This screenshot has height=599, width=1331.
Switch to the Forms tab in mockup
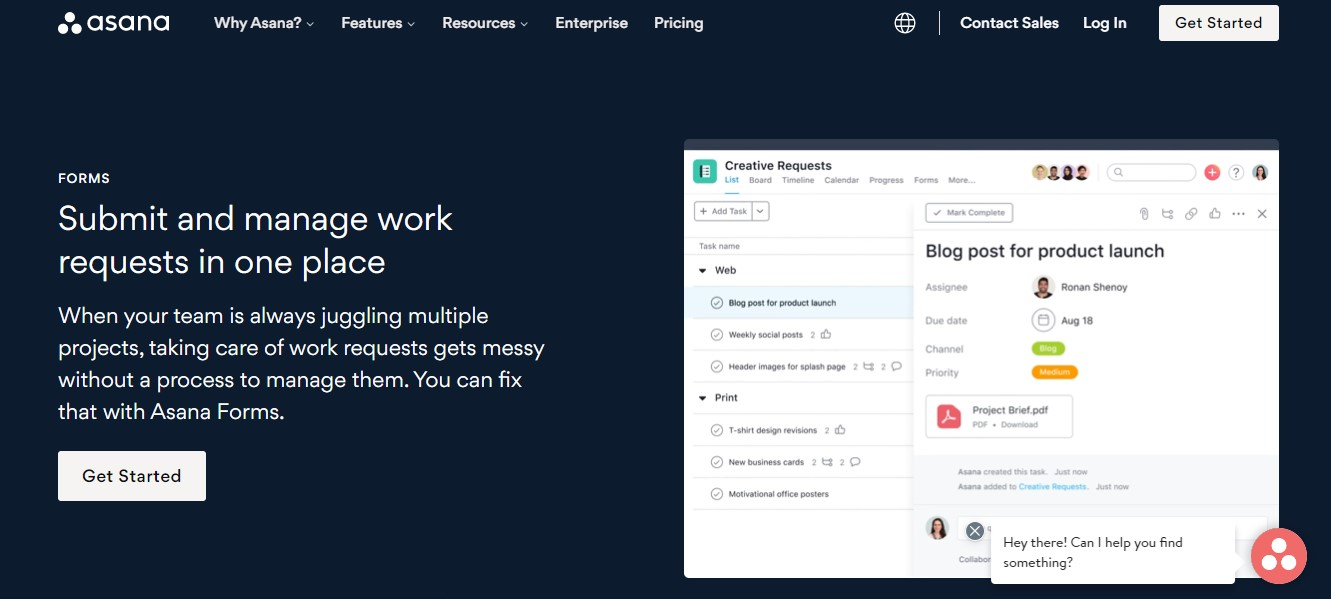926,181
